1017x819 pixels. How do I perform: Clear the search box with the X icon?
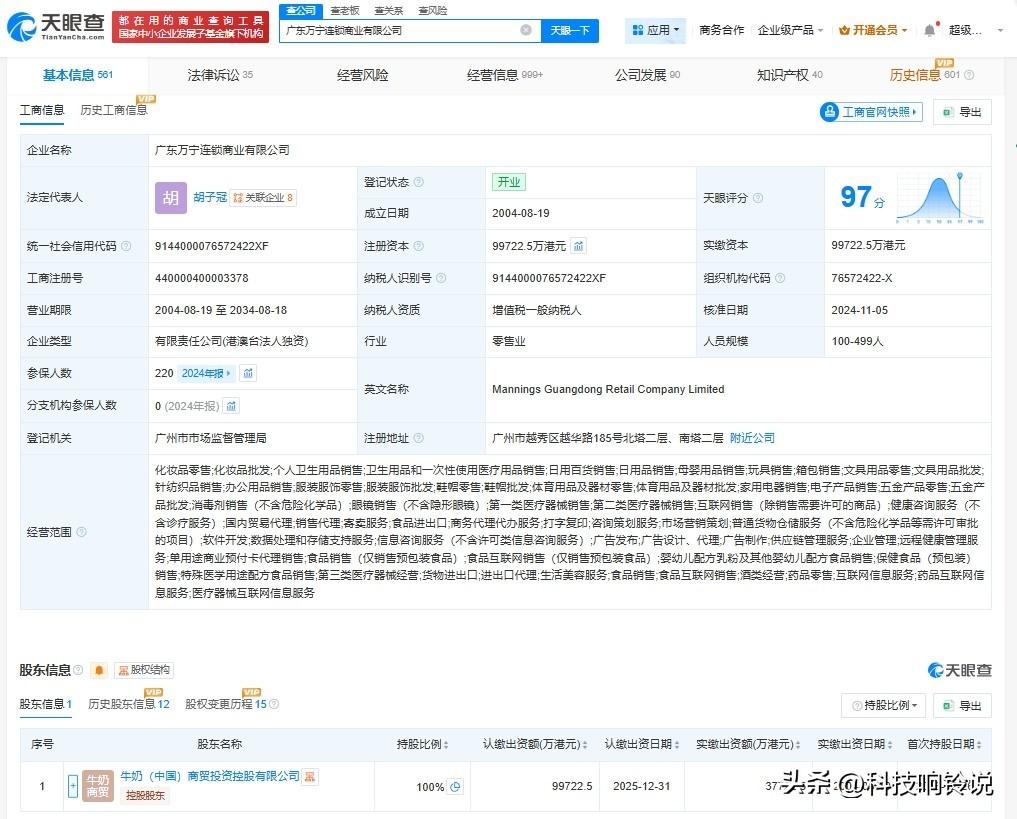[526, 30]
